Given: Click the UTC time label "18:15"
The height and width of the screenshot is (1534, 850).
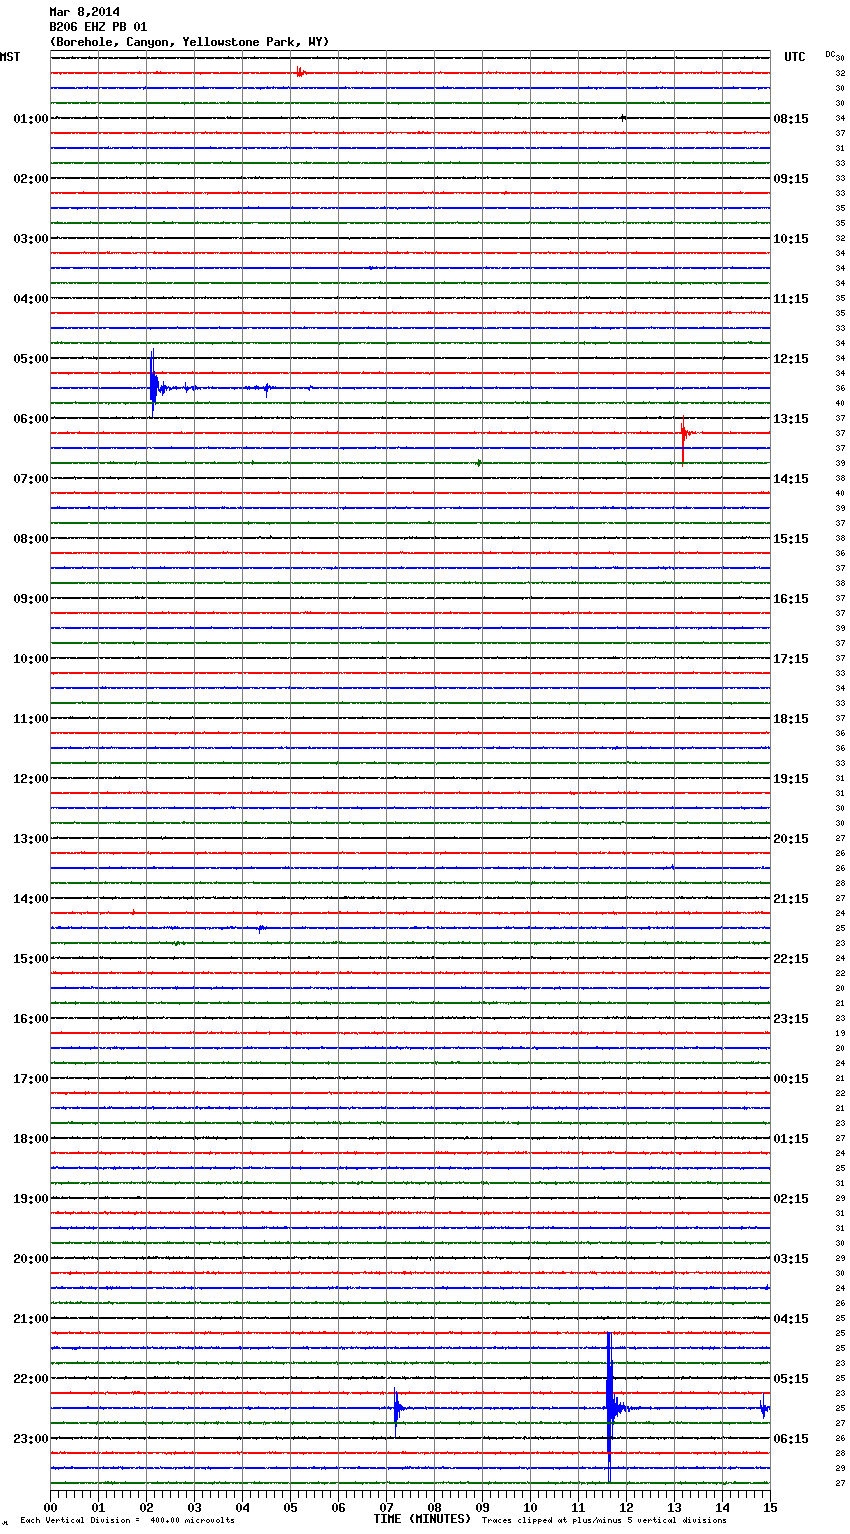Looking at the screenshot, I should pyautogui.click(x=791, y=719).
